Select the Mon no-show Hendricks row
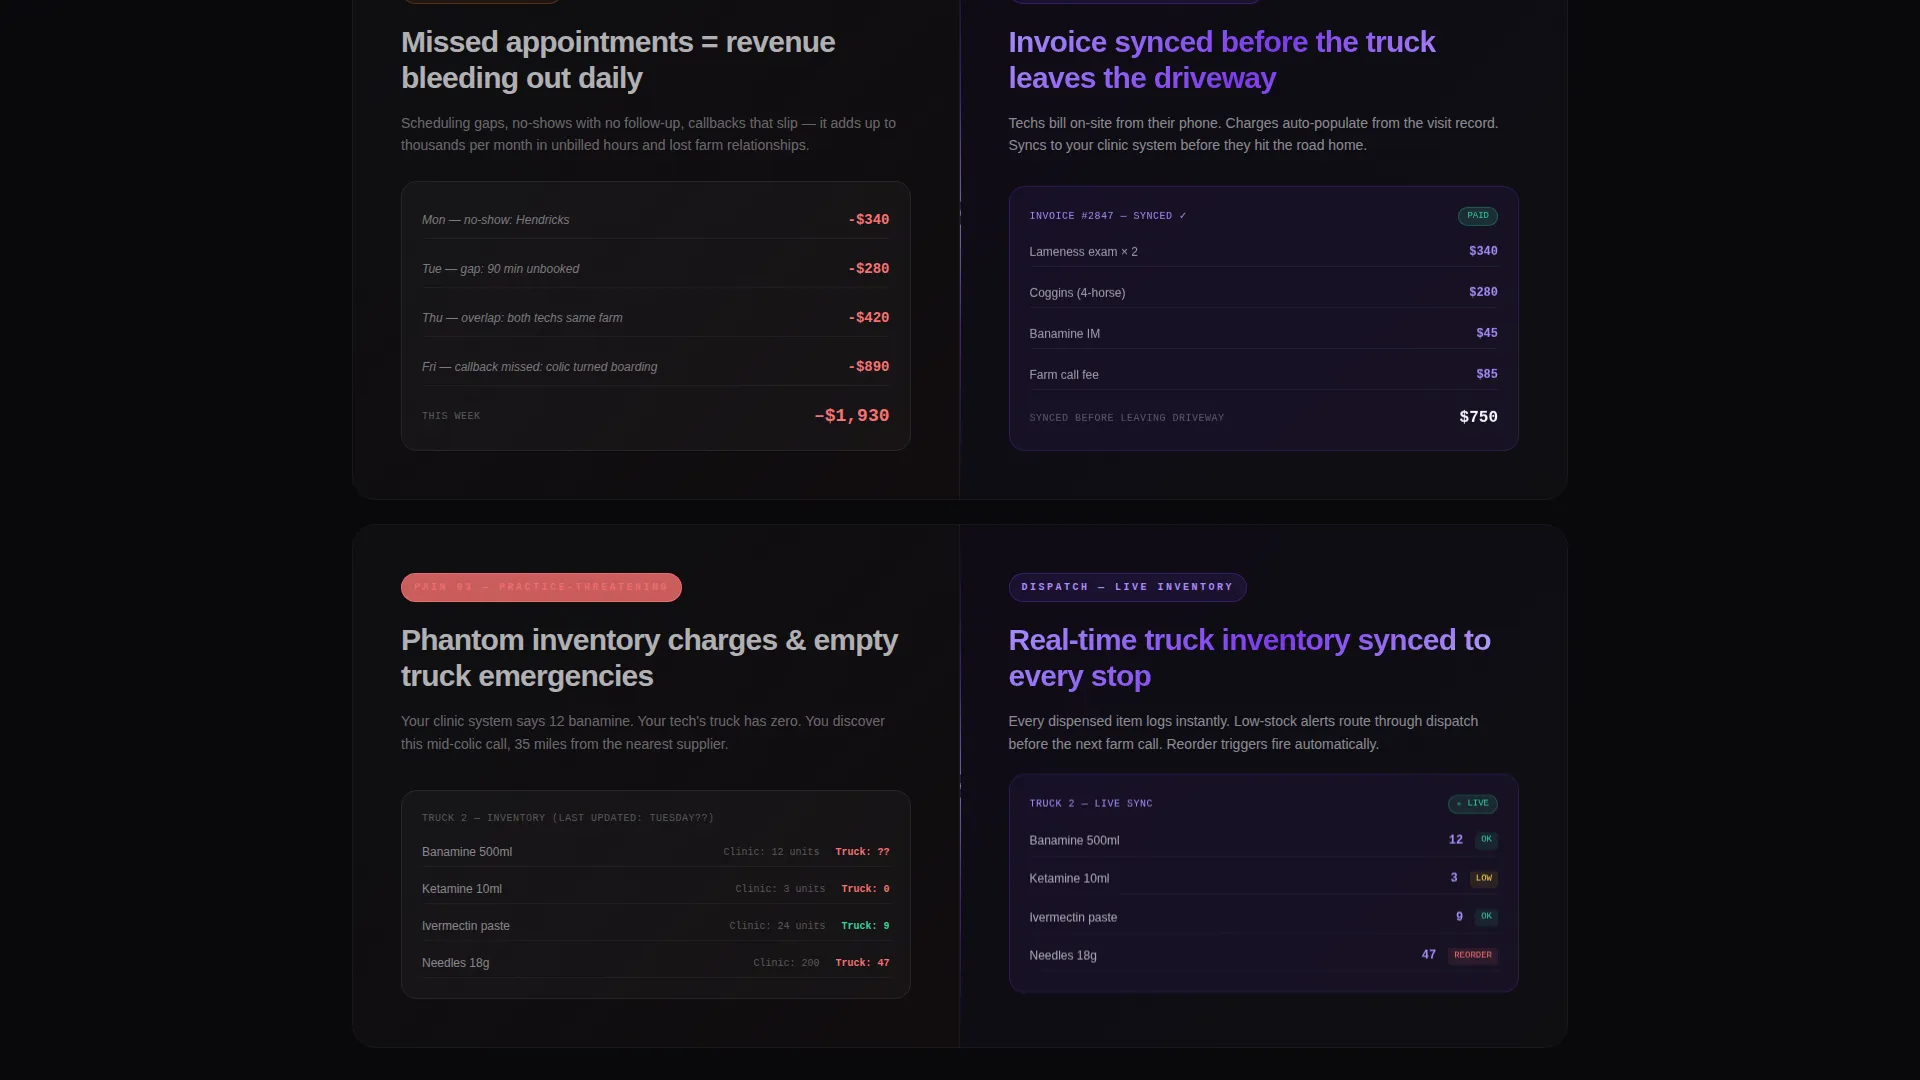The width and height of the screenshot is (1920, 1080). point(655,220)
